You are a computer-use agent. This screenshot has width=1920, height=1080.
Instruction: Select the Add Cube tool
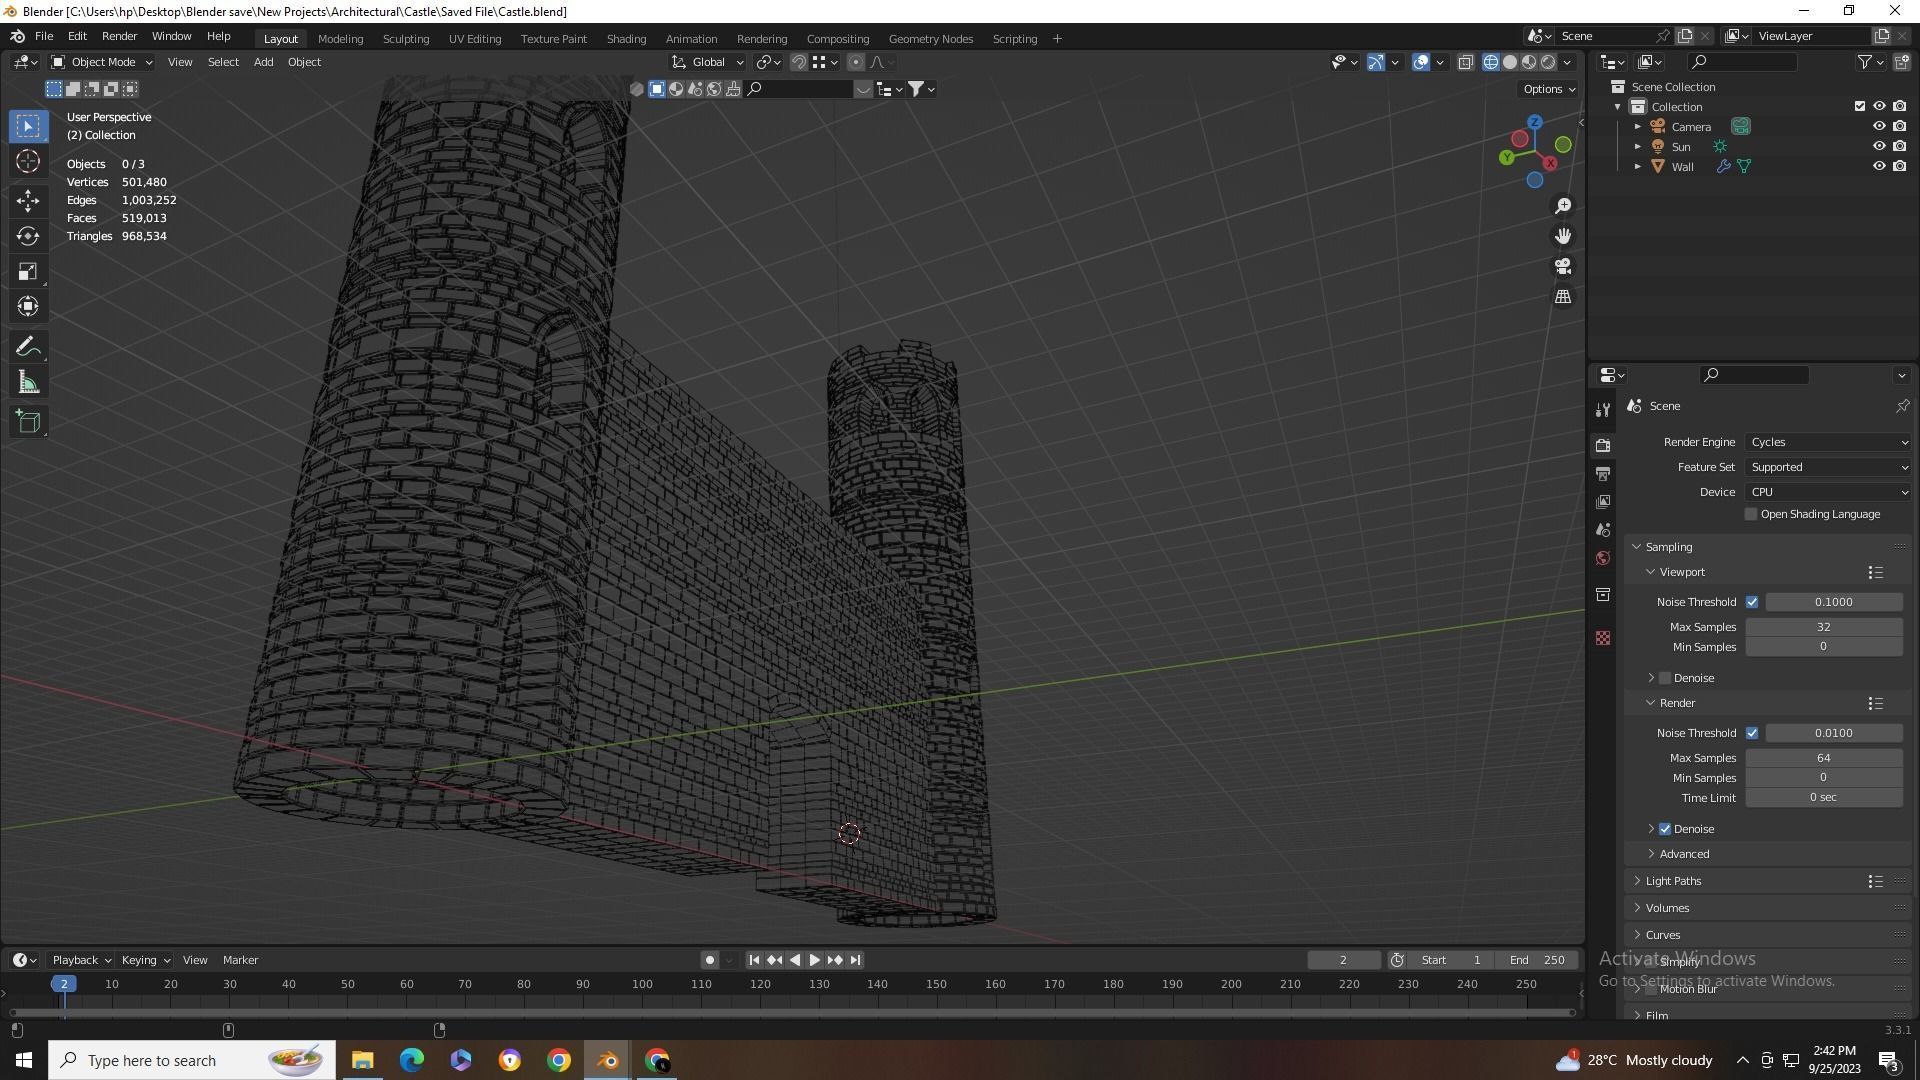pyautogui.click(x=28, y=422)
